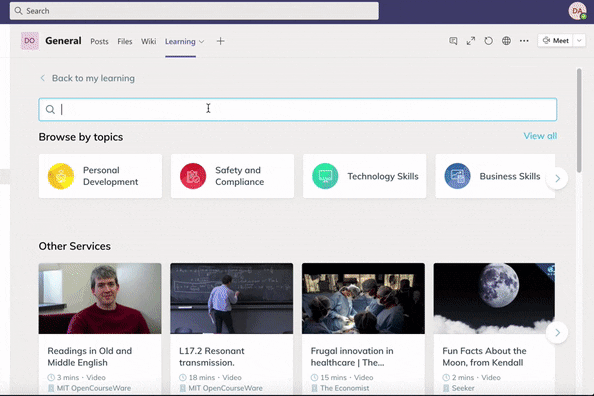Viewport: 594px width, 396px height.
Task: Open Business Skills topic card
Action: (x=495, y=176)
